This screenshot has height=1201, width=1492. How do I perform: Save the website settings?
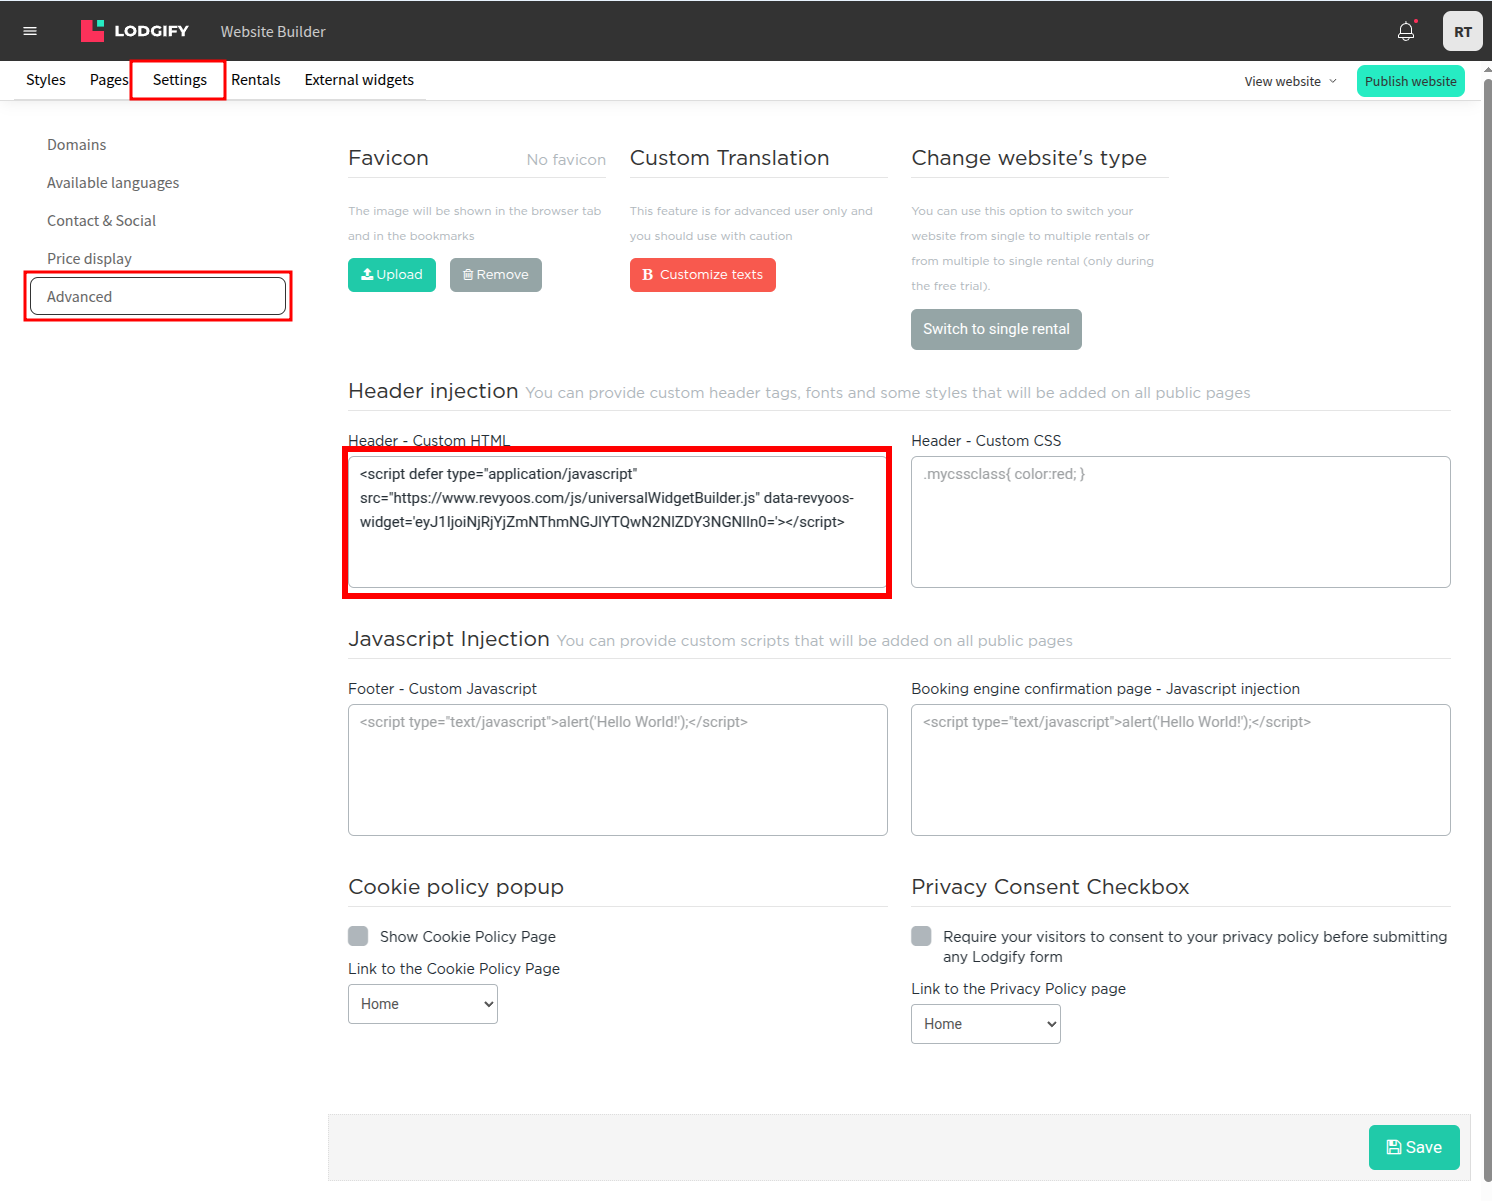click(x=1414, y=1148)
